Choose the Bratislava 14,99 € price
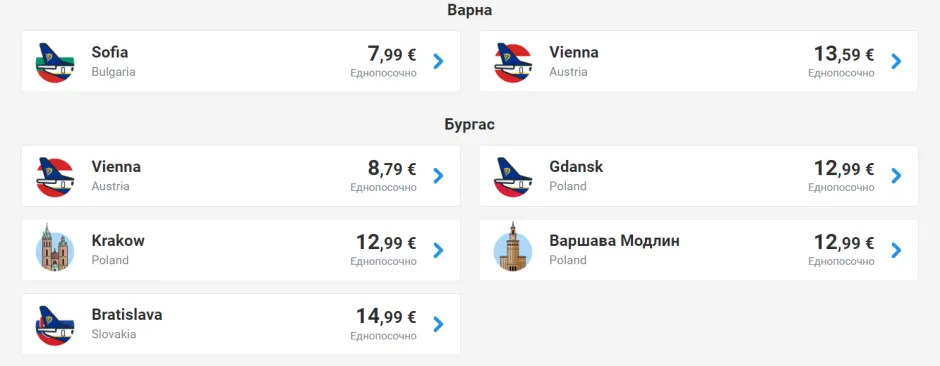Viewport: 940px width, 366px height. [x=386, y=316]
